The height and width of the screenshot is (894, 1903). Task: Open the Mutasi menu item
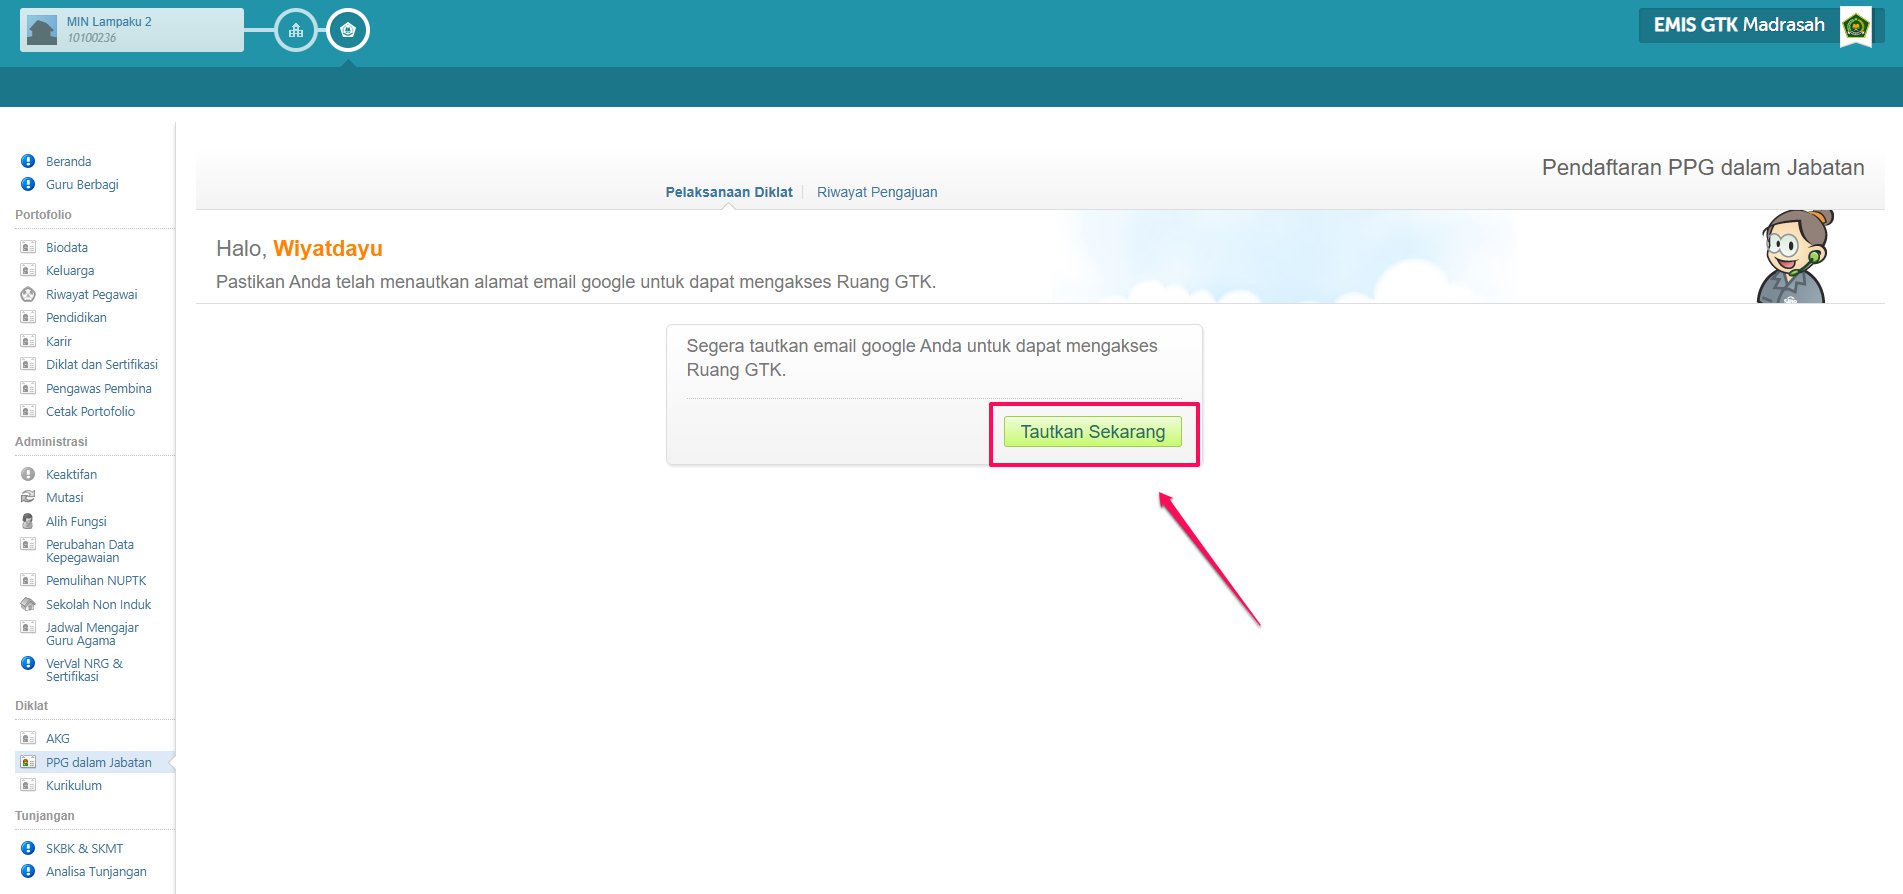point(65,497)
